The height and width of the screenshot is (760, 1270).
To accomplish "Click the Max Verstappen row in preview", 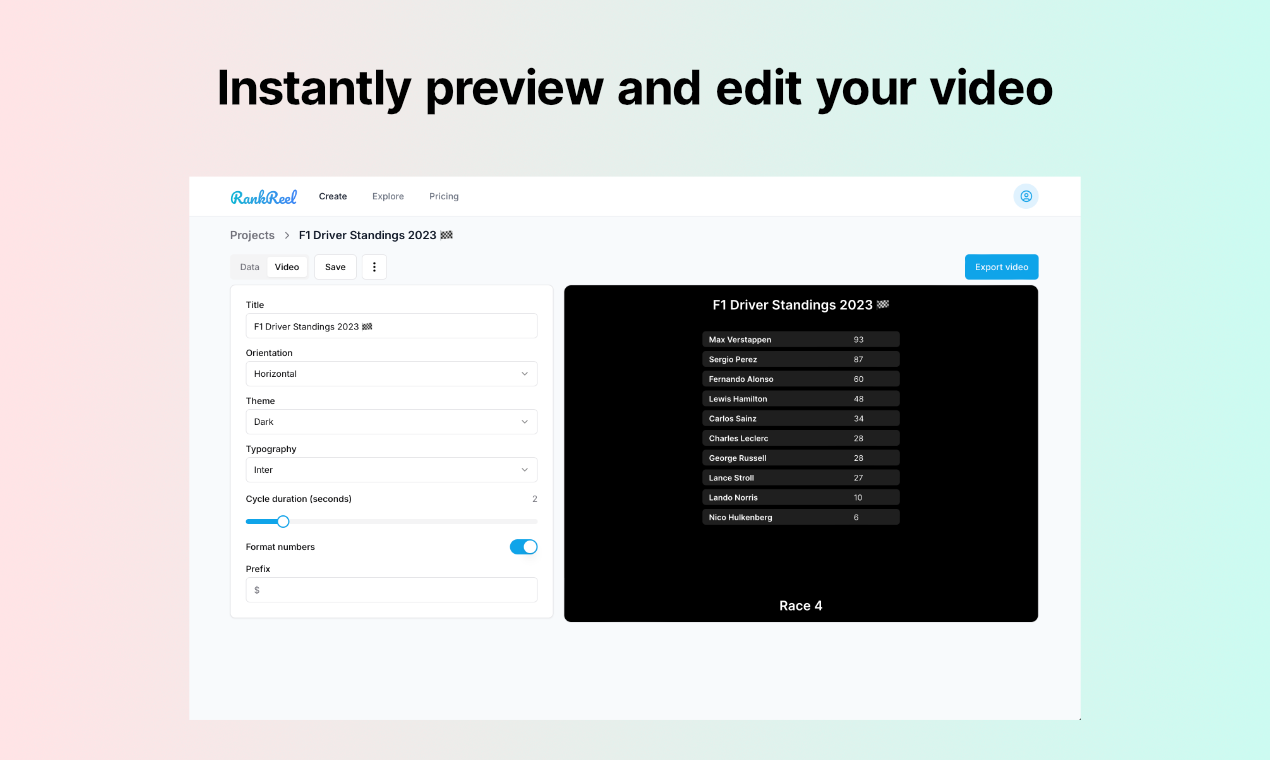I will click(801, 339).
